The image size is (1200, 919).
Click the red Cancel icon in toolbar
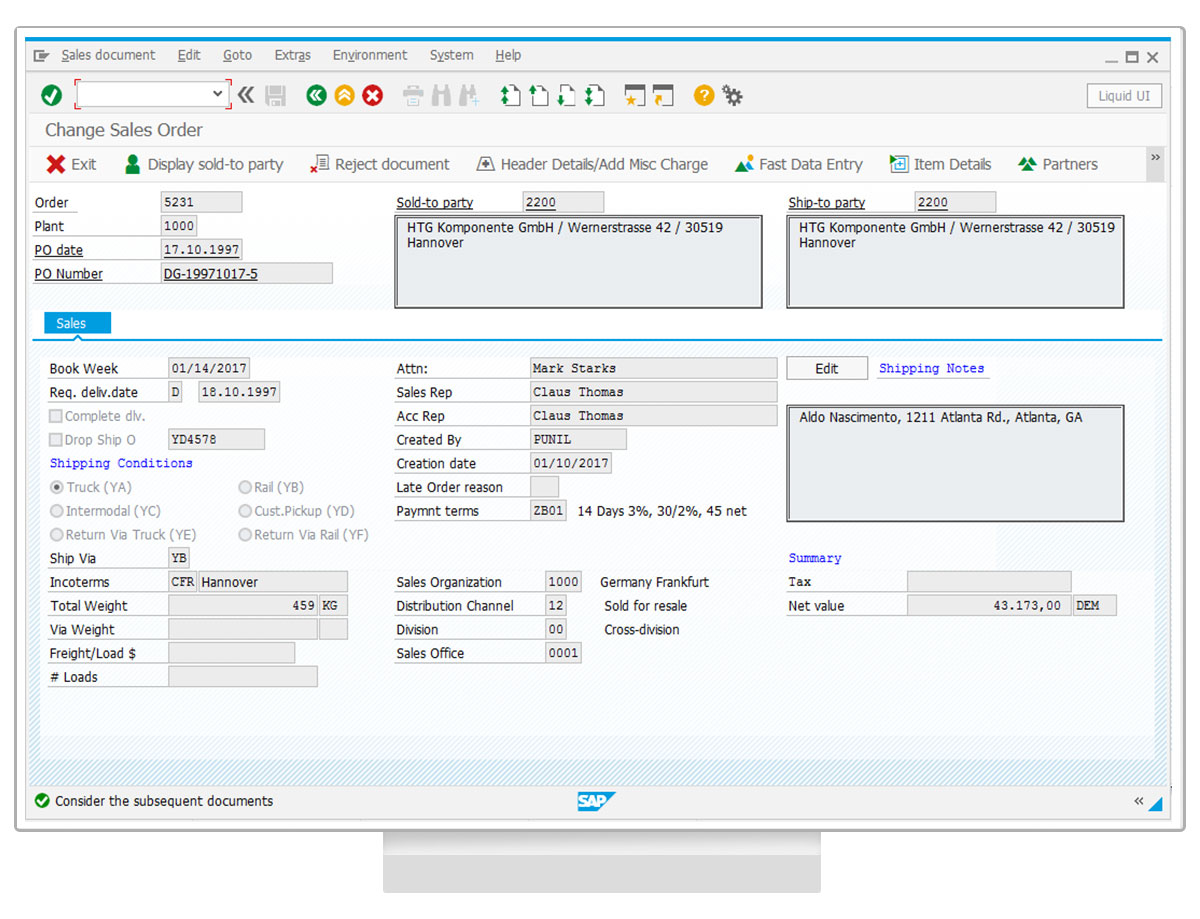[x=373, y=96]
